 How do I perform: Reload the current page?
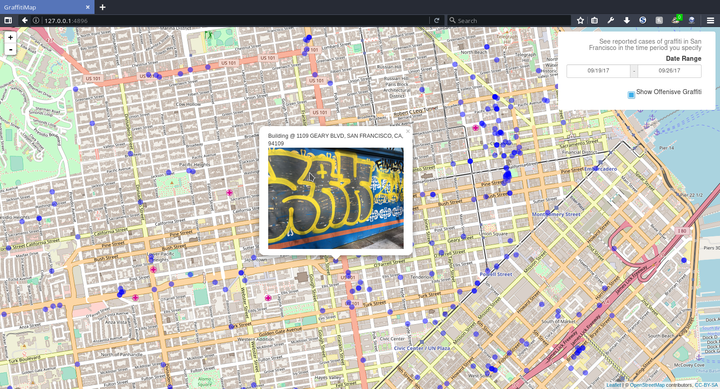(437, 20)
